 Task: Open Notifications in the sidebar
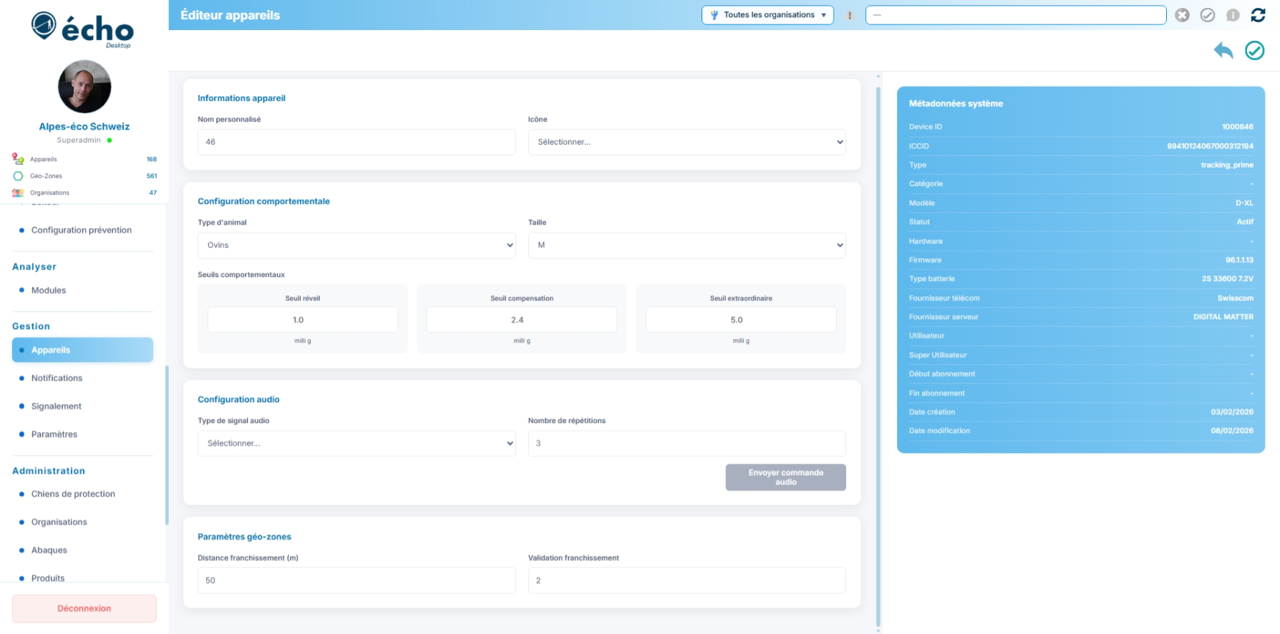click(57, 378)
